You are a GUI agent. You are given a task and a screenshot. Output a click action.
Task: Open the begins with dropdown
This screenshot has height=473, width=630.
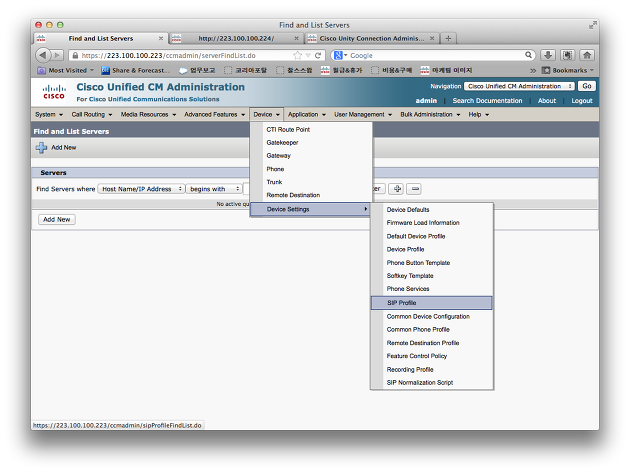[214, 189]
